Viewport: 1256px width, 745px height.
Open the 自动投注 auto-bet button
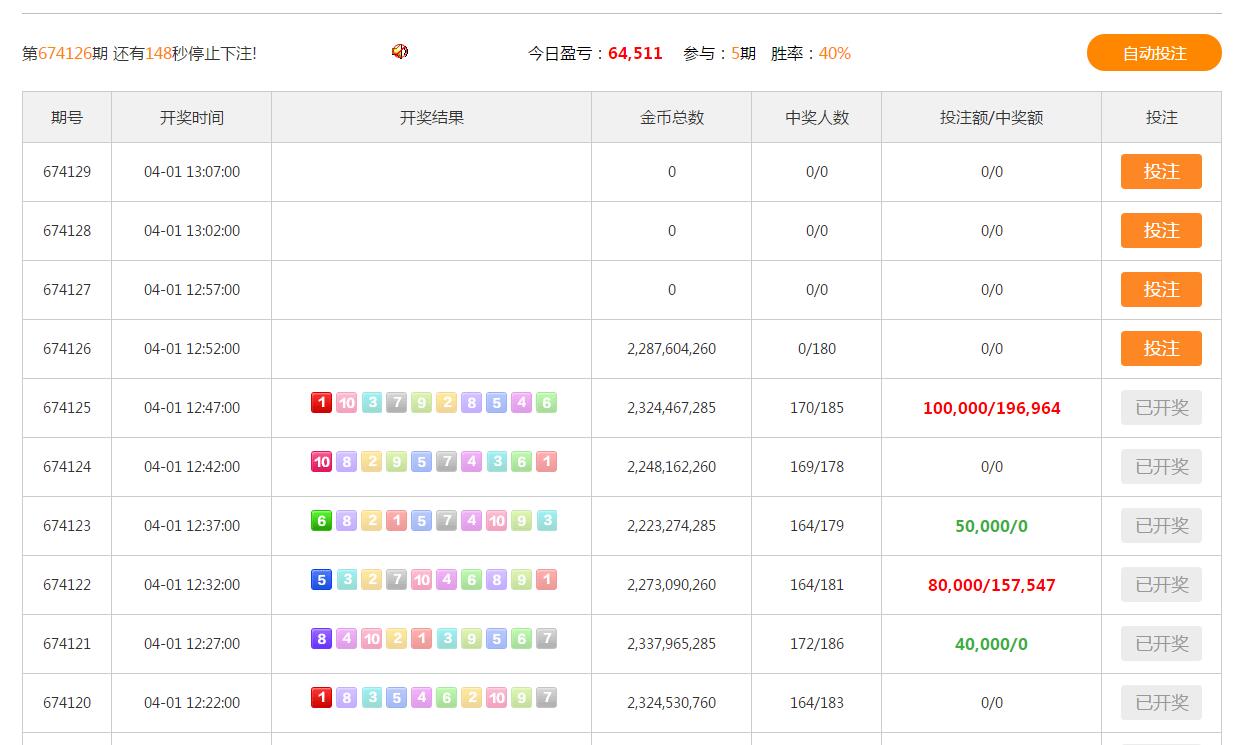pos(1154,53)
